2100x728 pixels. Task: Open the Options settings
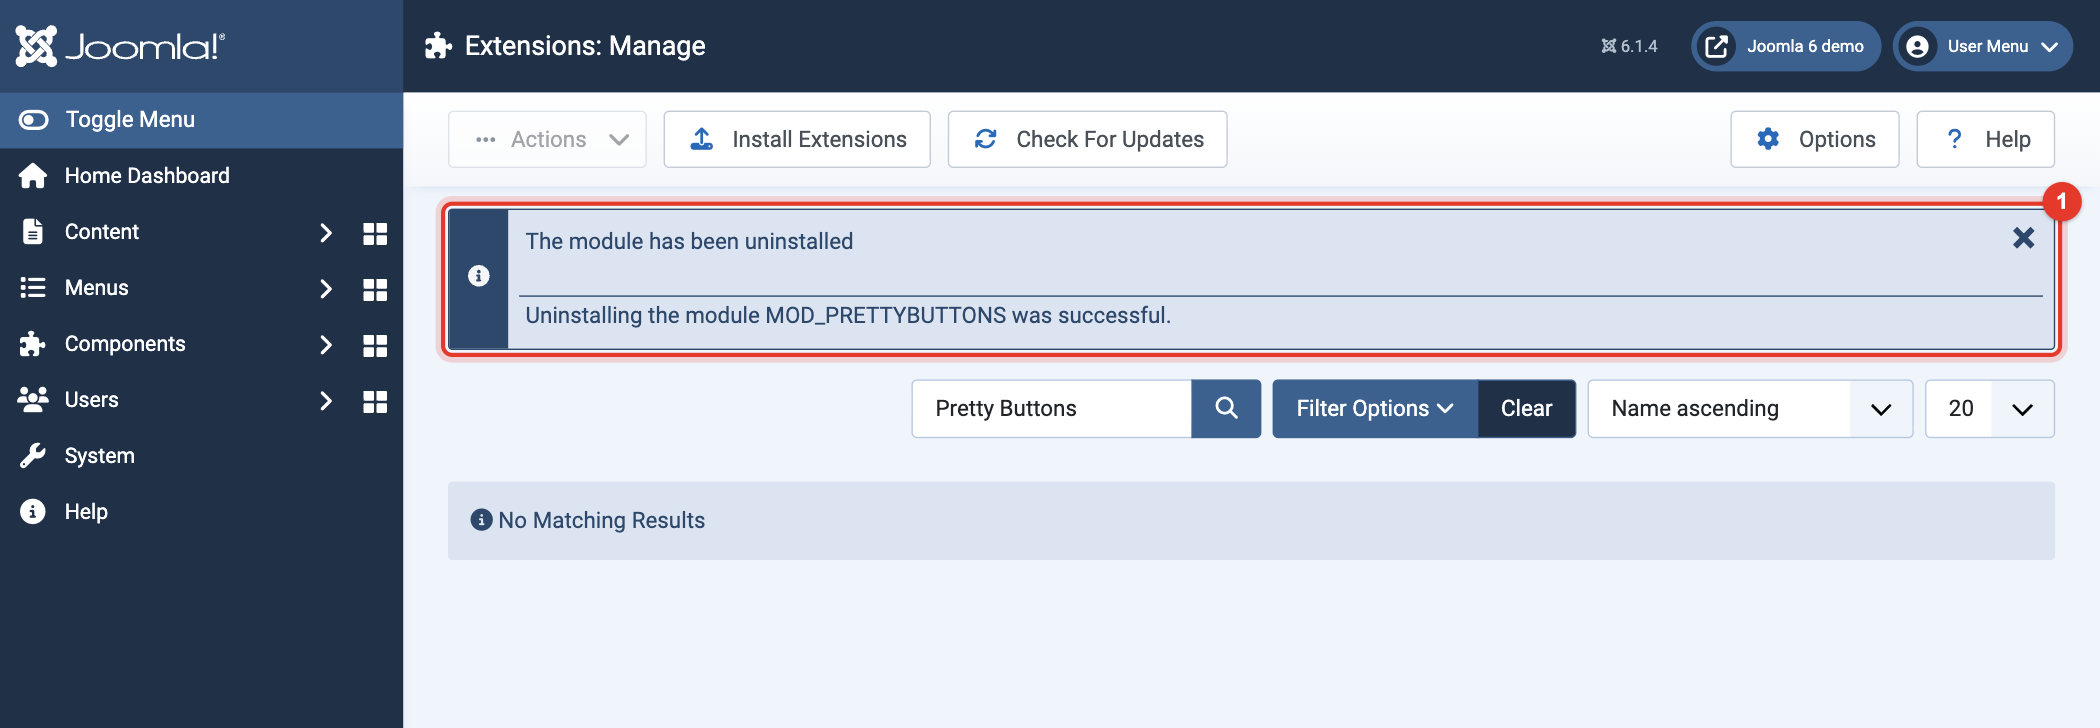coord(1814,139)
